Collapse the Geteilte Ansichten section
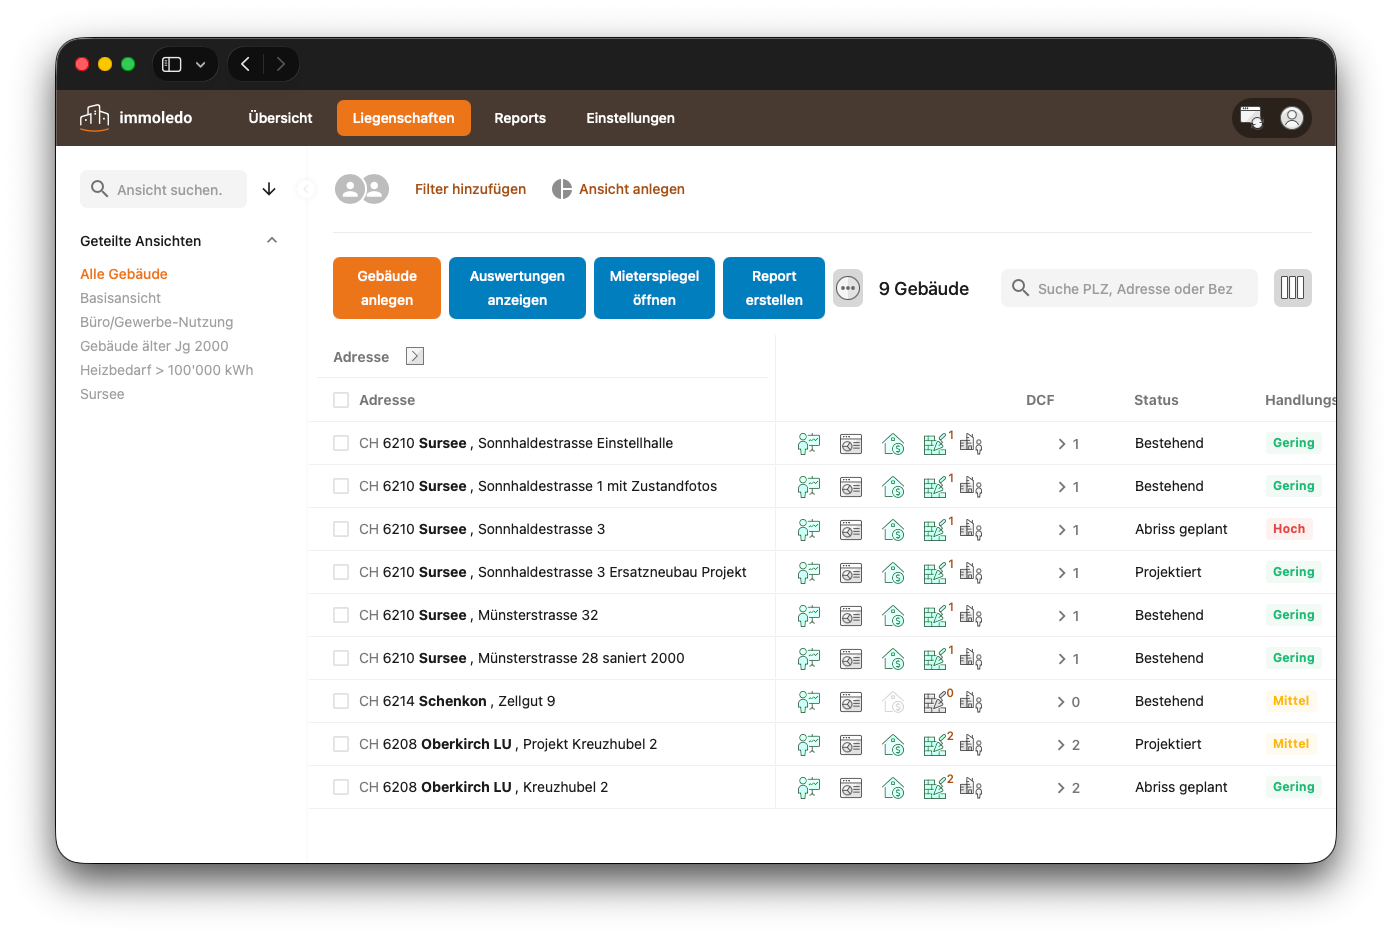Image resolution: width=1392 pixels, height=937 pixels. [272, 240]
